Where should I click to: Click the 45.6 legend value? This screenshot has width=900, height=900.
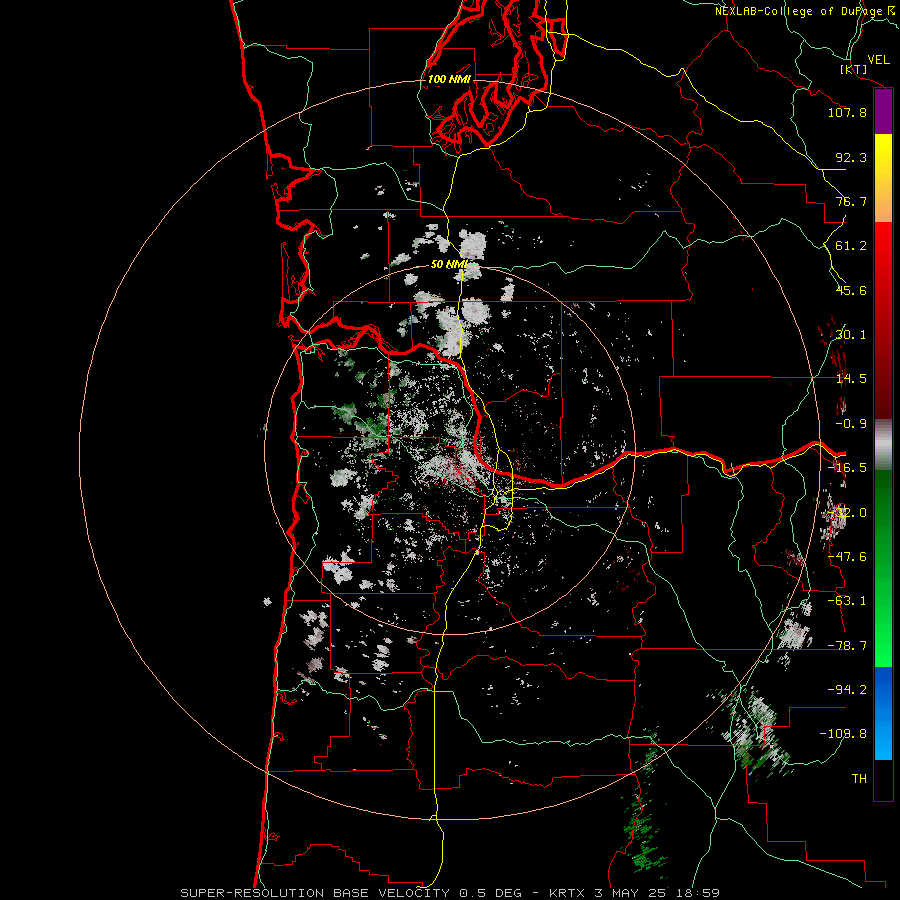pyautogui.click(x=851, y=290)
